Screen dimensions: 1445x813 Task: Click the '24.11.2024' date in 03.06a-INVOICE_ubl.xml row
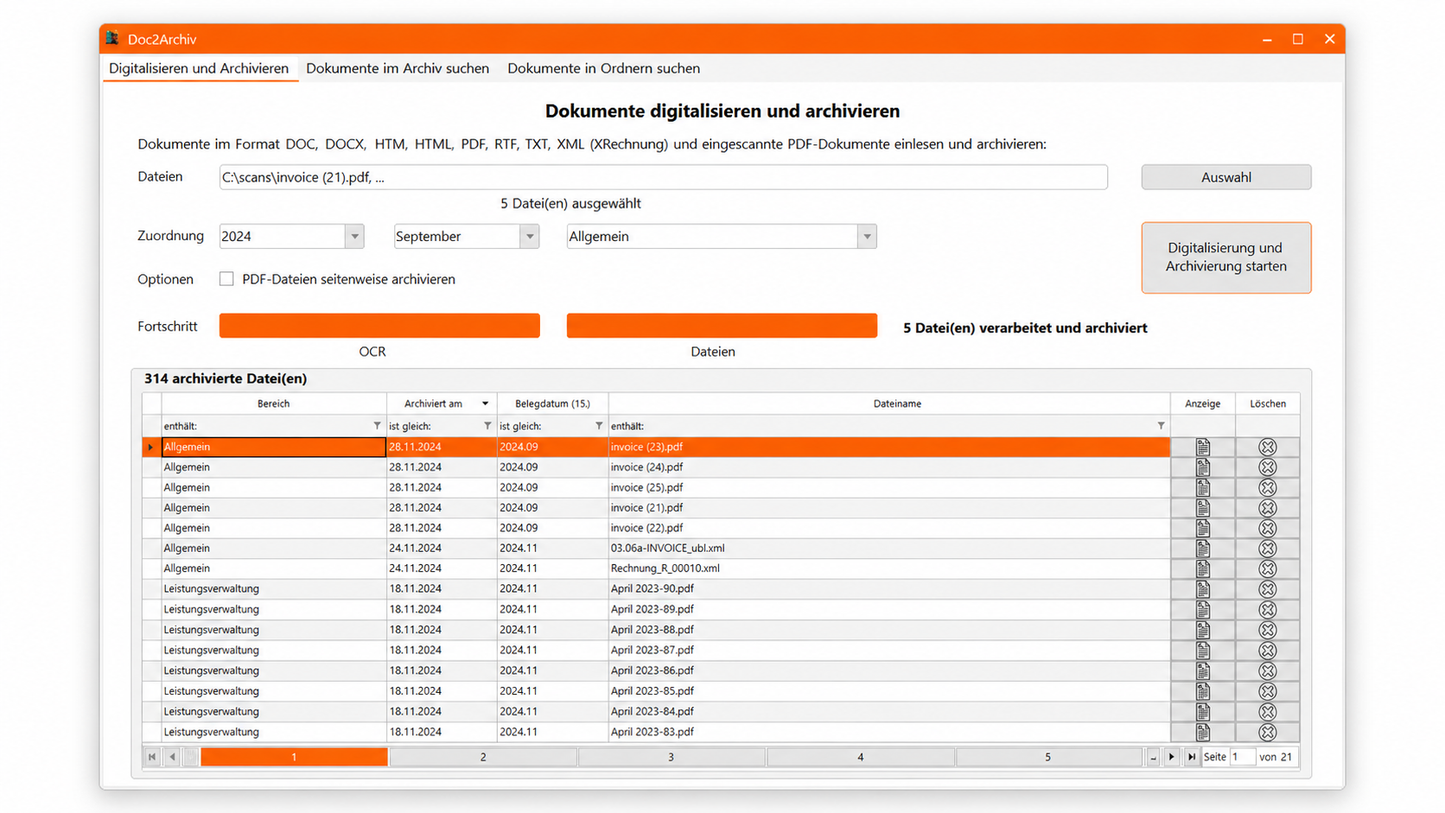click(415, 548)
